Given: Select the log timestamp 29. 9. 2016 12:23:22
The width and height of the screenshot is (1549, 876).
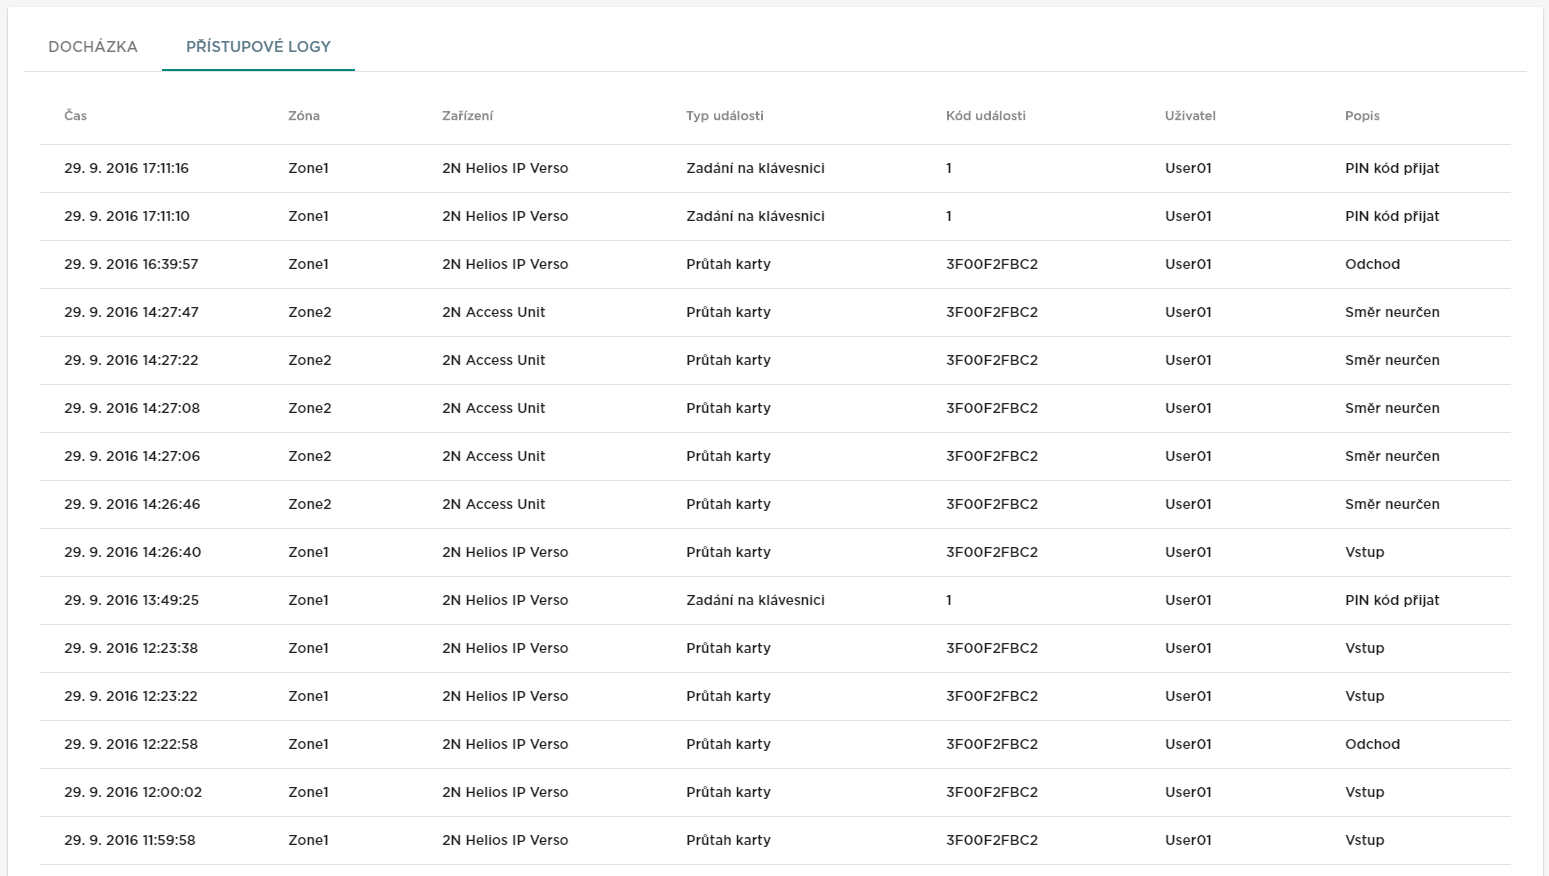Looking at the screenshot, I should pos(131,696).
